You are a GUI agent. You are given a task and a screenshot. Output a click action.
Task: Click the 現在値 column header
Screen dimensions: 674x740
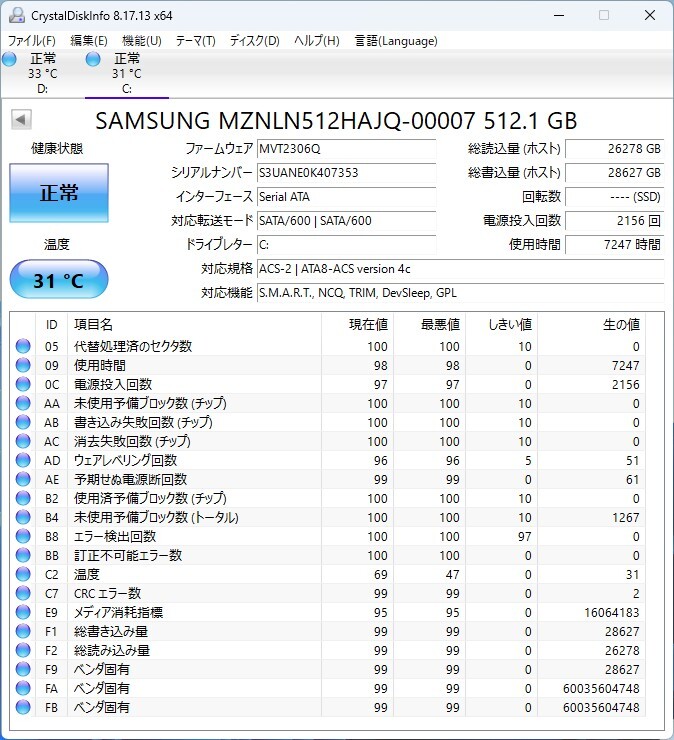(358, 325)
